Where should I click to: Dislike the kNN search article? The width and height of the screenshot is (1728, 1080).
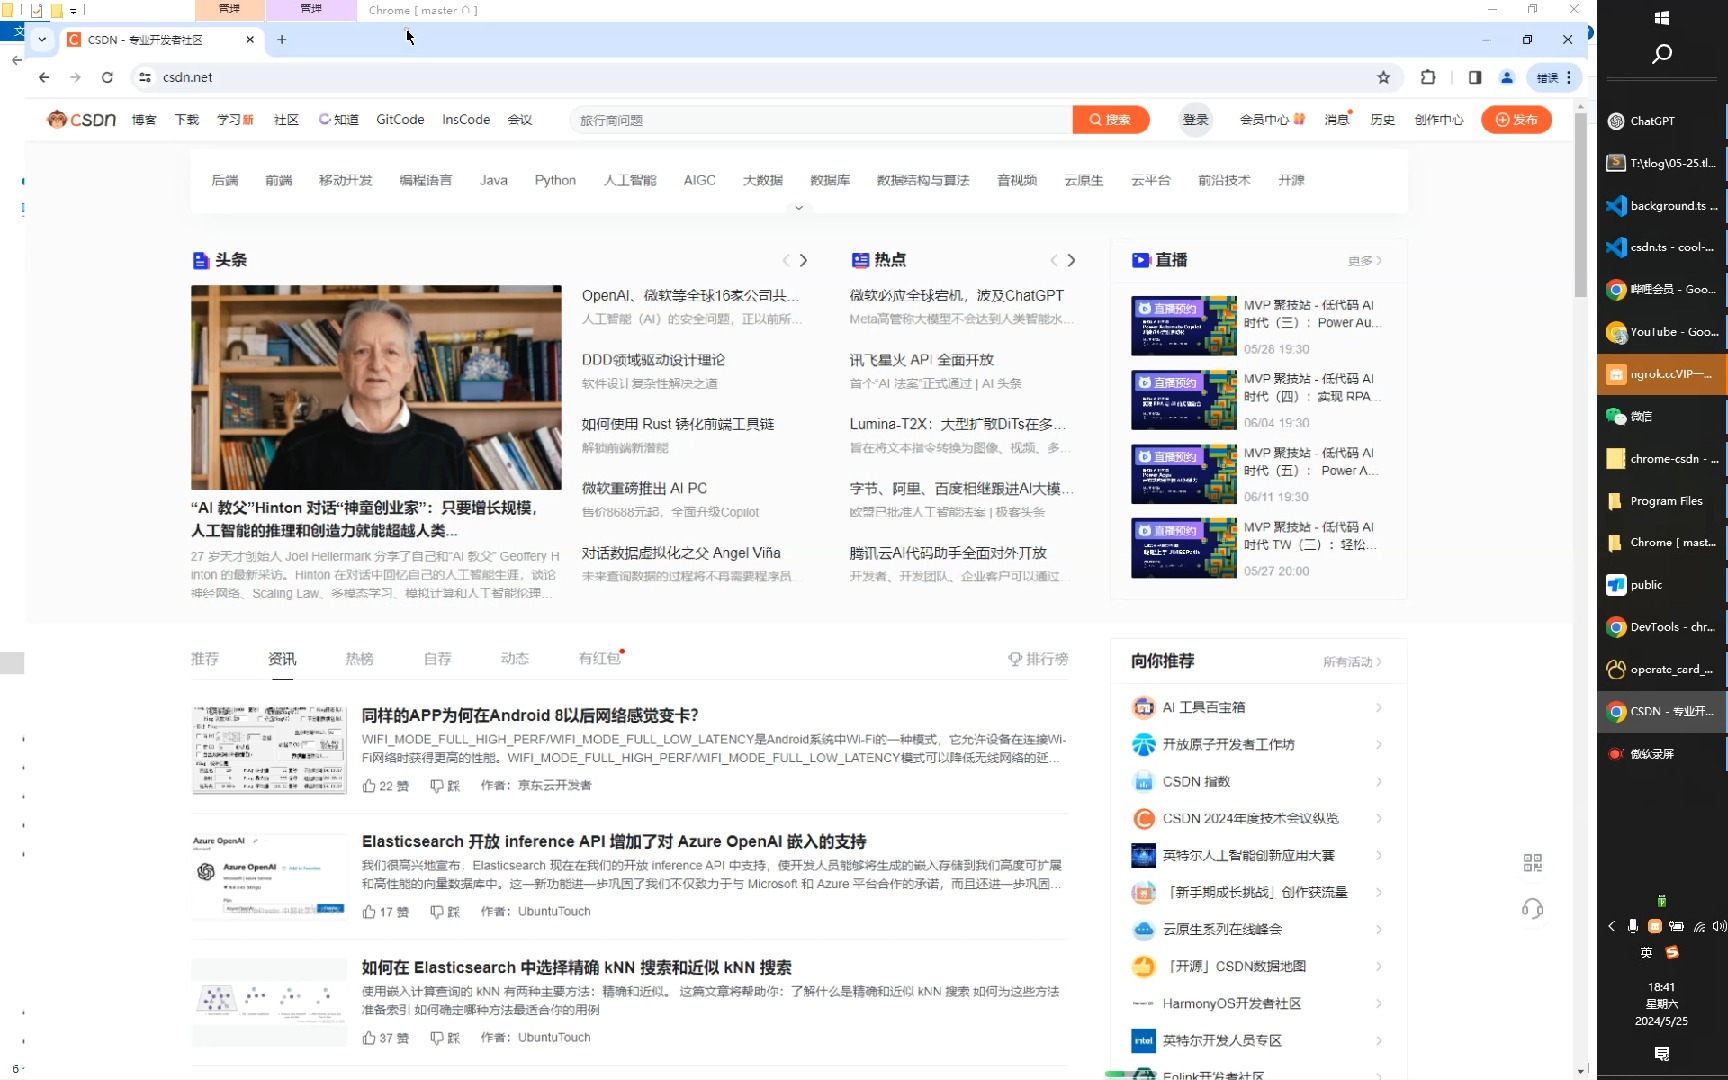click(445, 1038)
